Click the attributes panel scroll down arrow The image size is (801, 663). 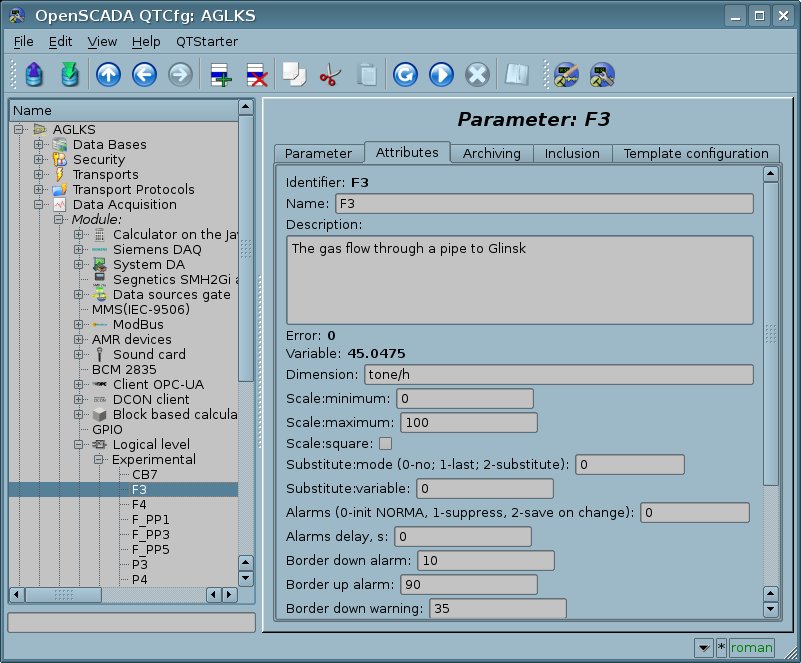[770, 608]
